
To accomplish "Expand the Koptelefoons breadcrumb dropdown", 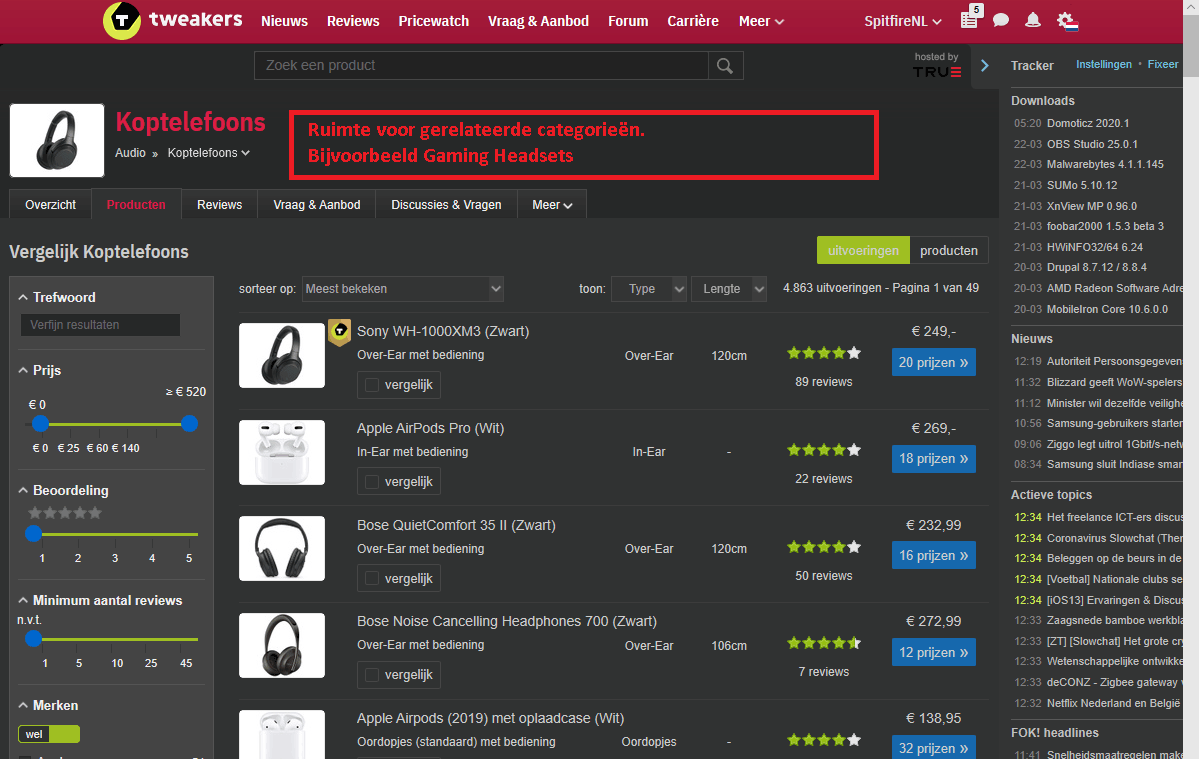I will click(x=209, y=153).
